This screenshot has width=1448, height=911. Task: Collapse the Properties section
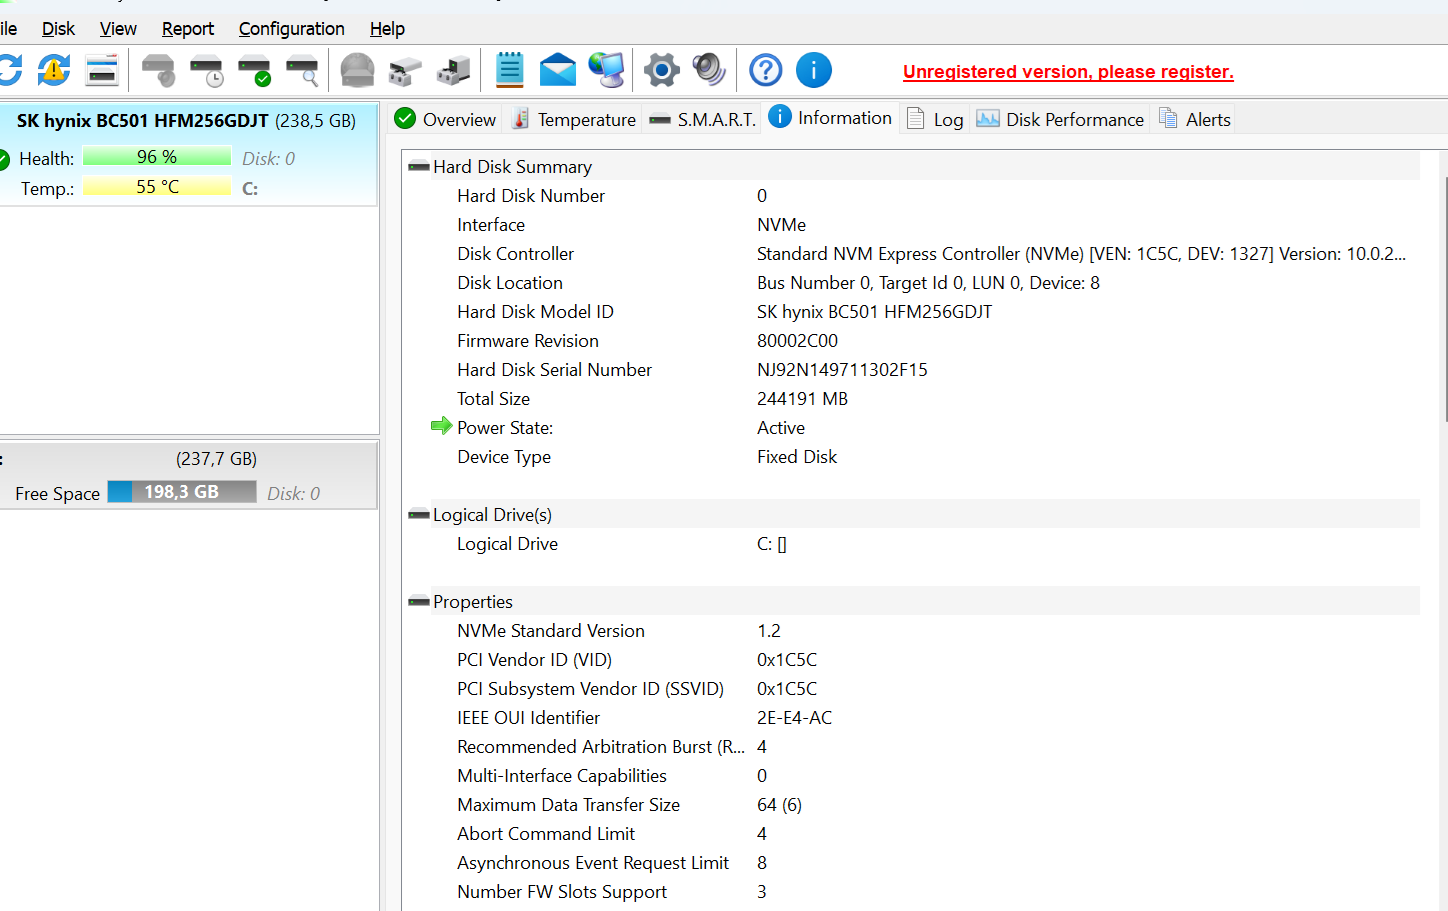(x=419, y=602)
